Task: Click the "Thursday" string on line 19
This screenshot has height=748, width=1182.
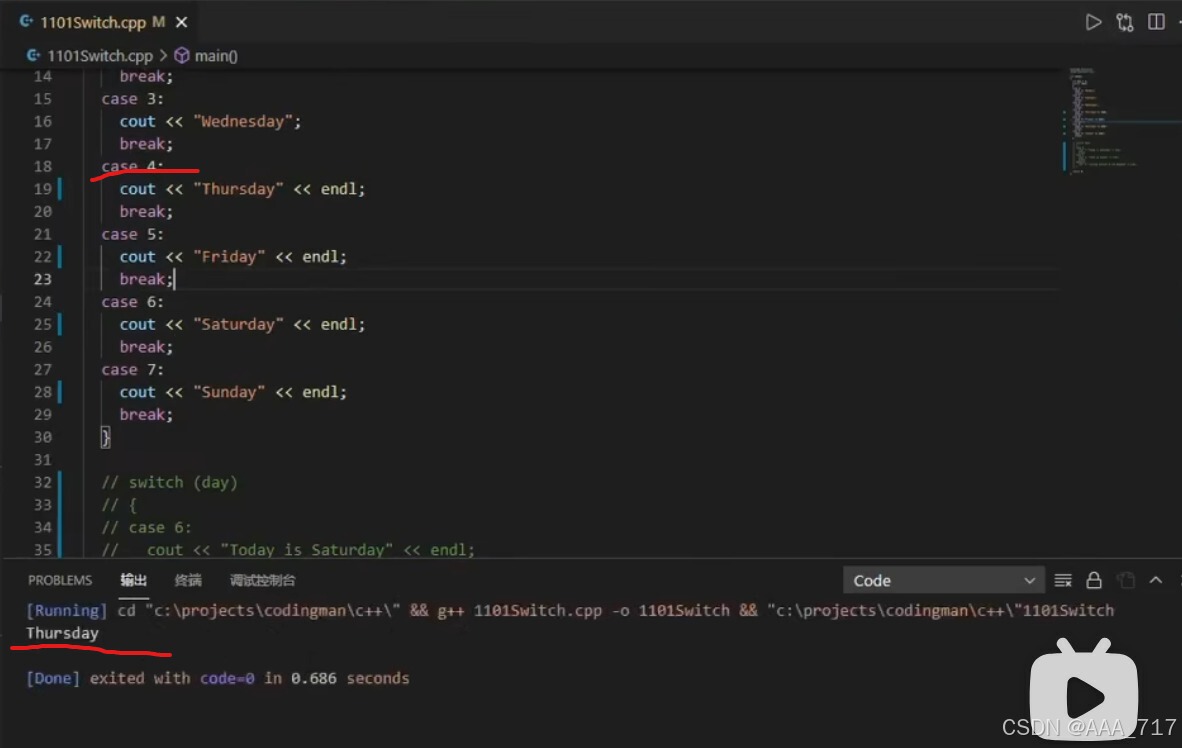Action: (238, 189)
